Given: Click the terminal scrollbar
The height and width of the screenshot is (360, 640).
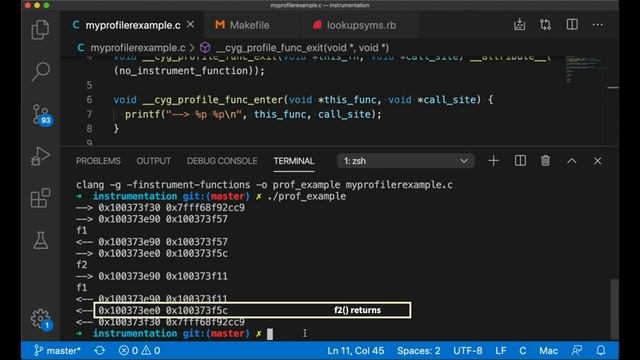Looking at the screenshot, I should pyautogui.click(x=614, y=308).
